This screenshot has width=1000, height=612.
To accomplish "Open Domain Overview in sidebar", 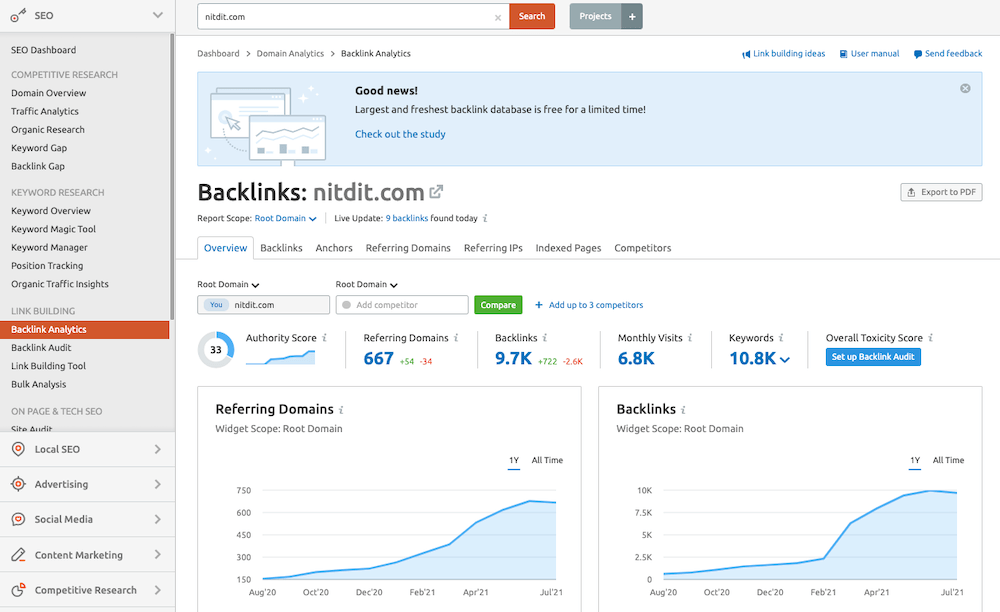I will (x=48, y=93).
